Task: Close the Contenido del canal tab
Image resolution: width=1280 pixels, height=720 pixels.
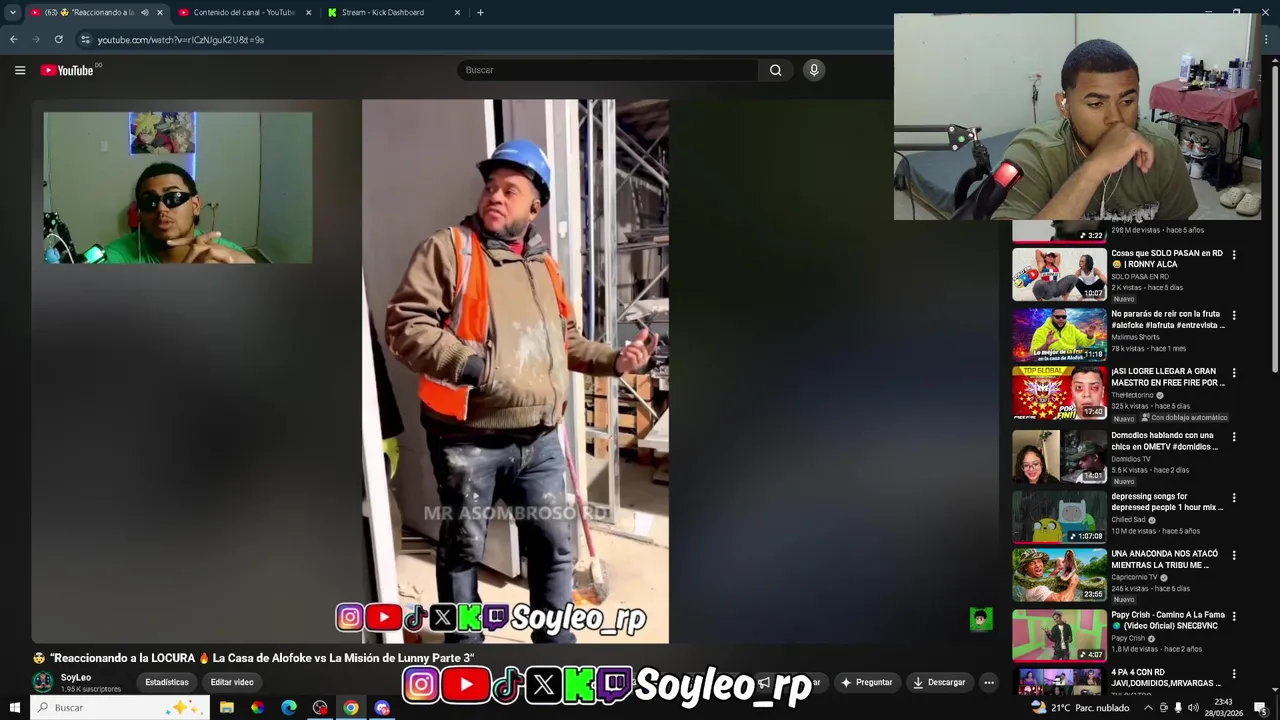Action: coord(308,12)
